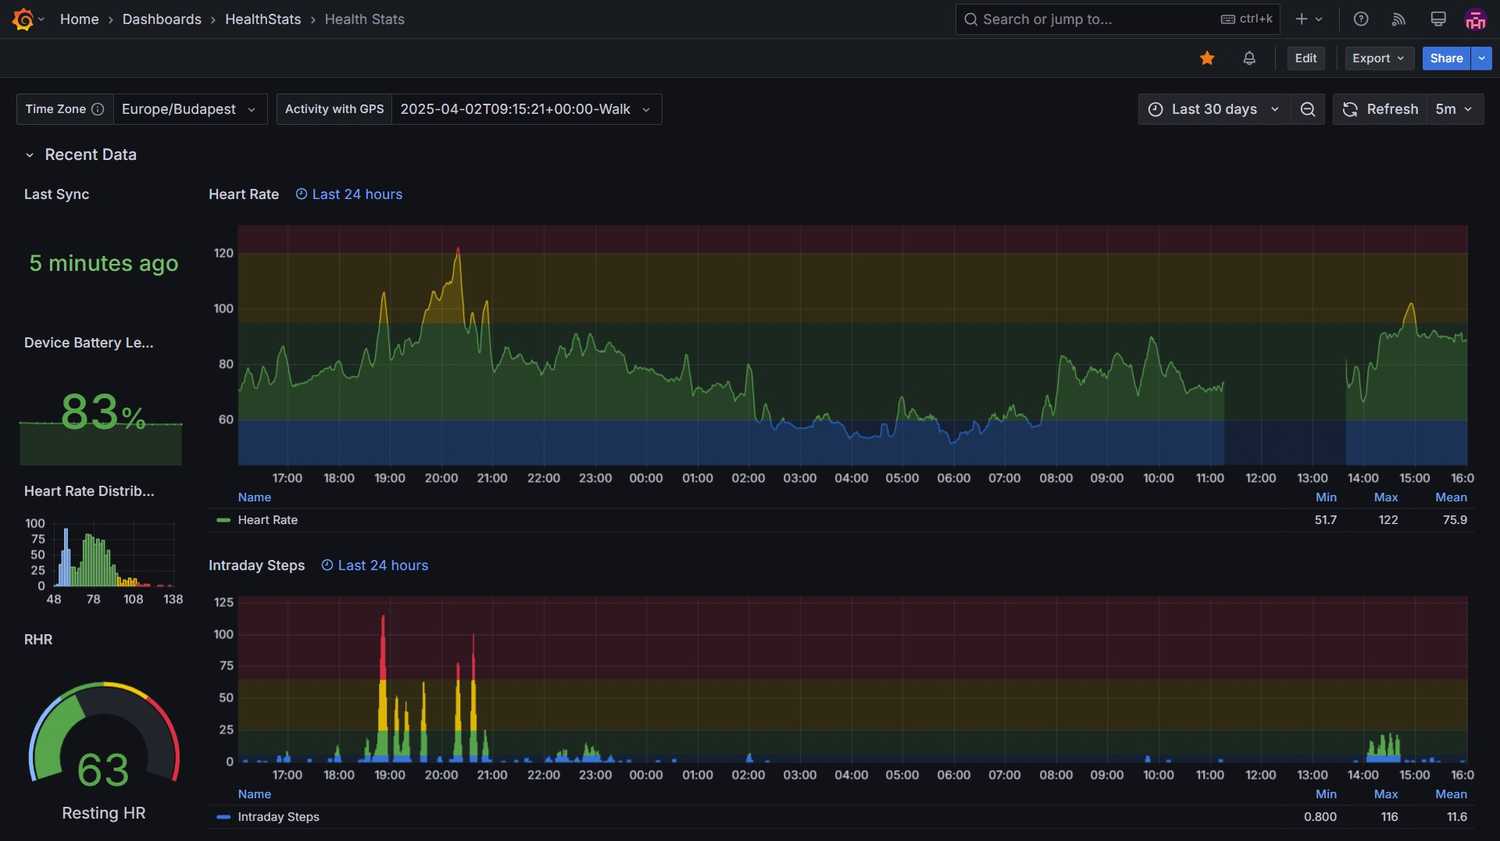
Task: Click the Intraday Steps mean value 11.6
Action: pos(1457,817)
